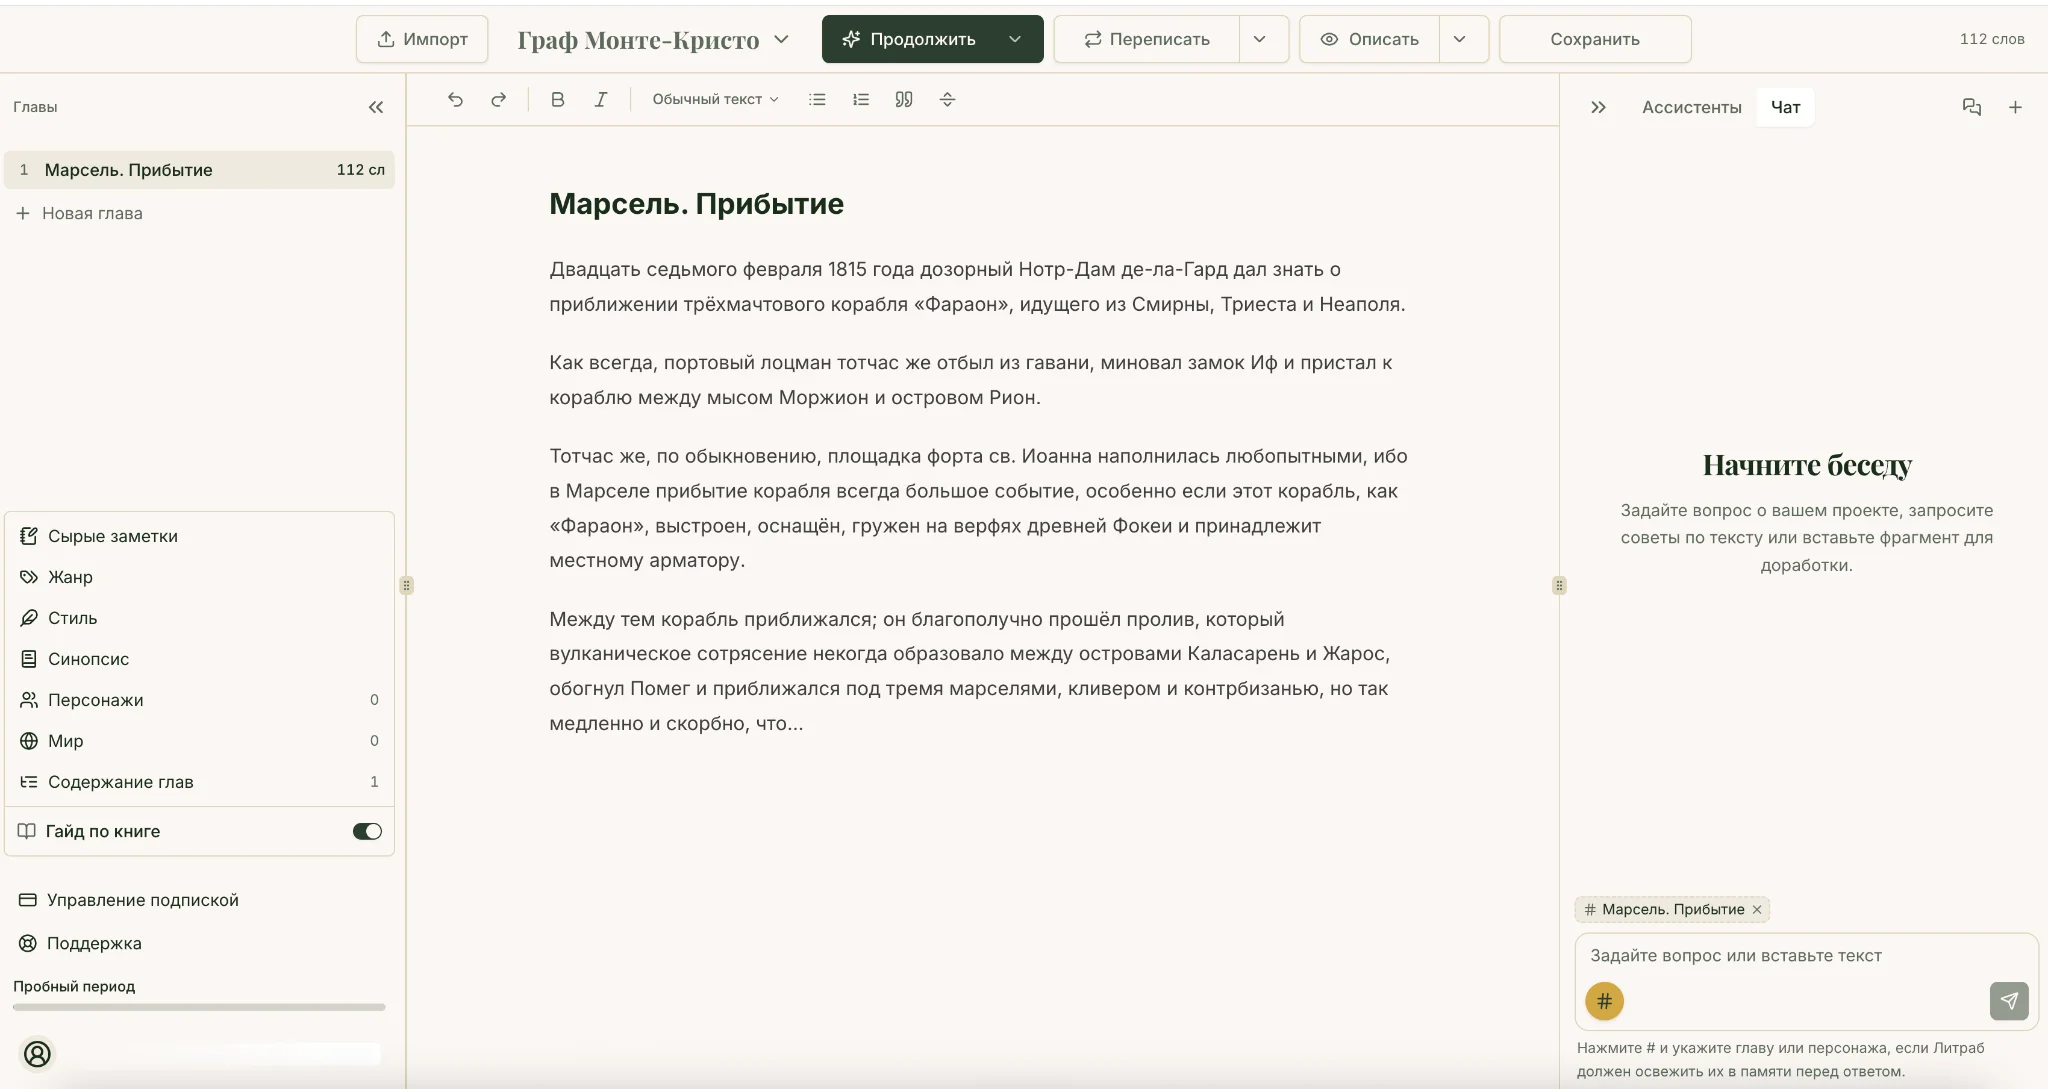Add a Новая глава

pyautogui.click(x=80, y=213)
